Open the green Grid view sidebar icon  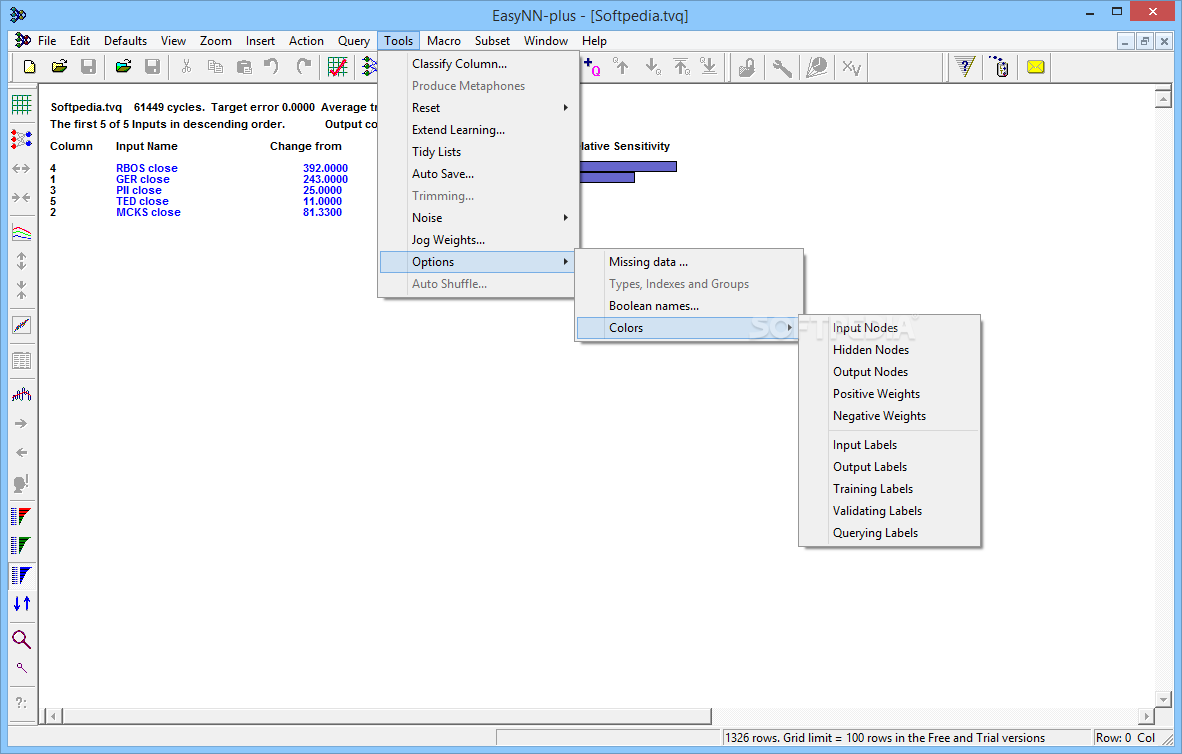click(x=22, y=105)
